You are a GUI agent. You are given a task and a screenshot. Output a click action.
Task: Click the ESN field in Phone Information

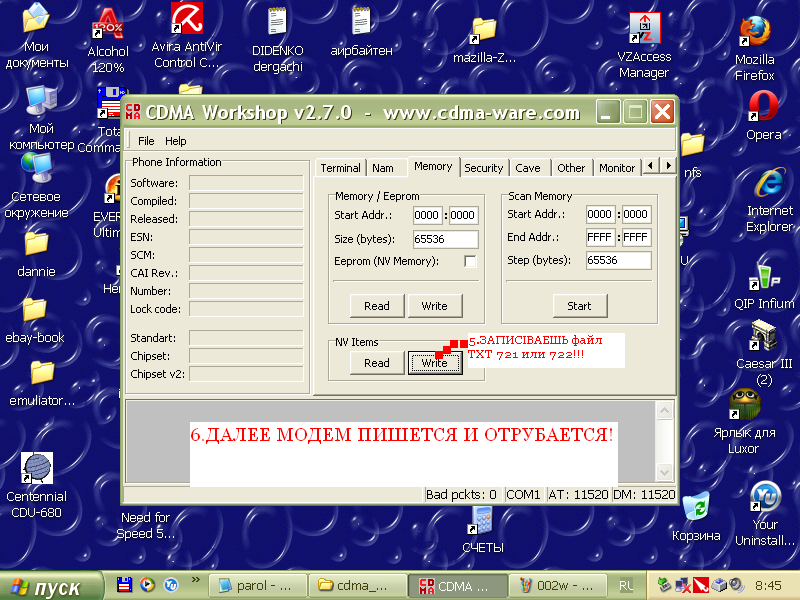[247, 237]
